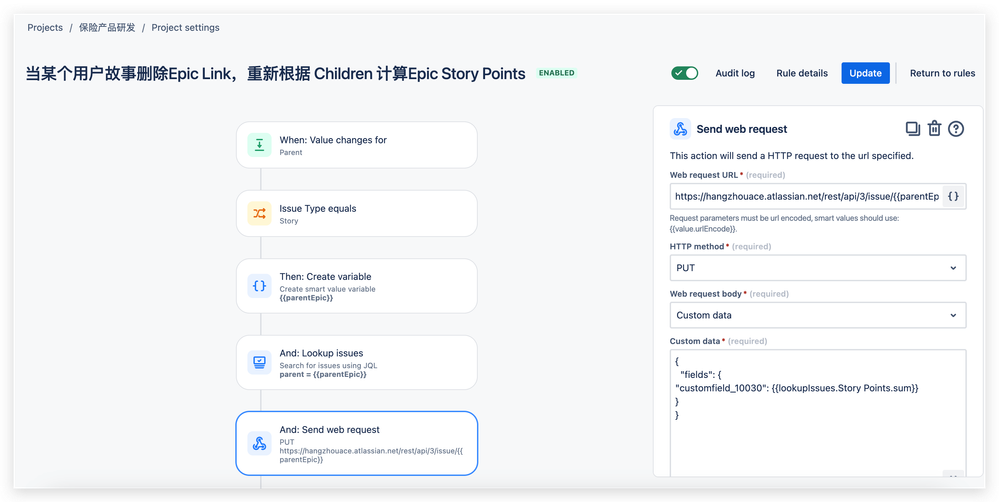This screenshot has height=502, width=999.
Task: Insert smart value using braces button in URL field
Action: click(953, 197)
